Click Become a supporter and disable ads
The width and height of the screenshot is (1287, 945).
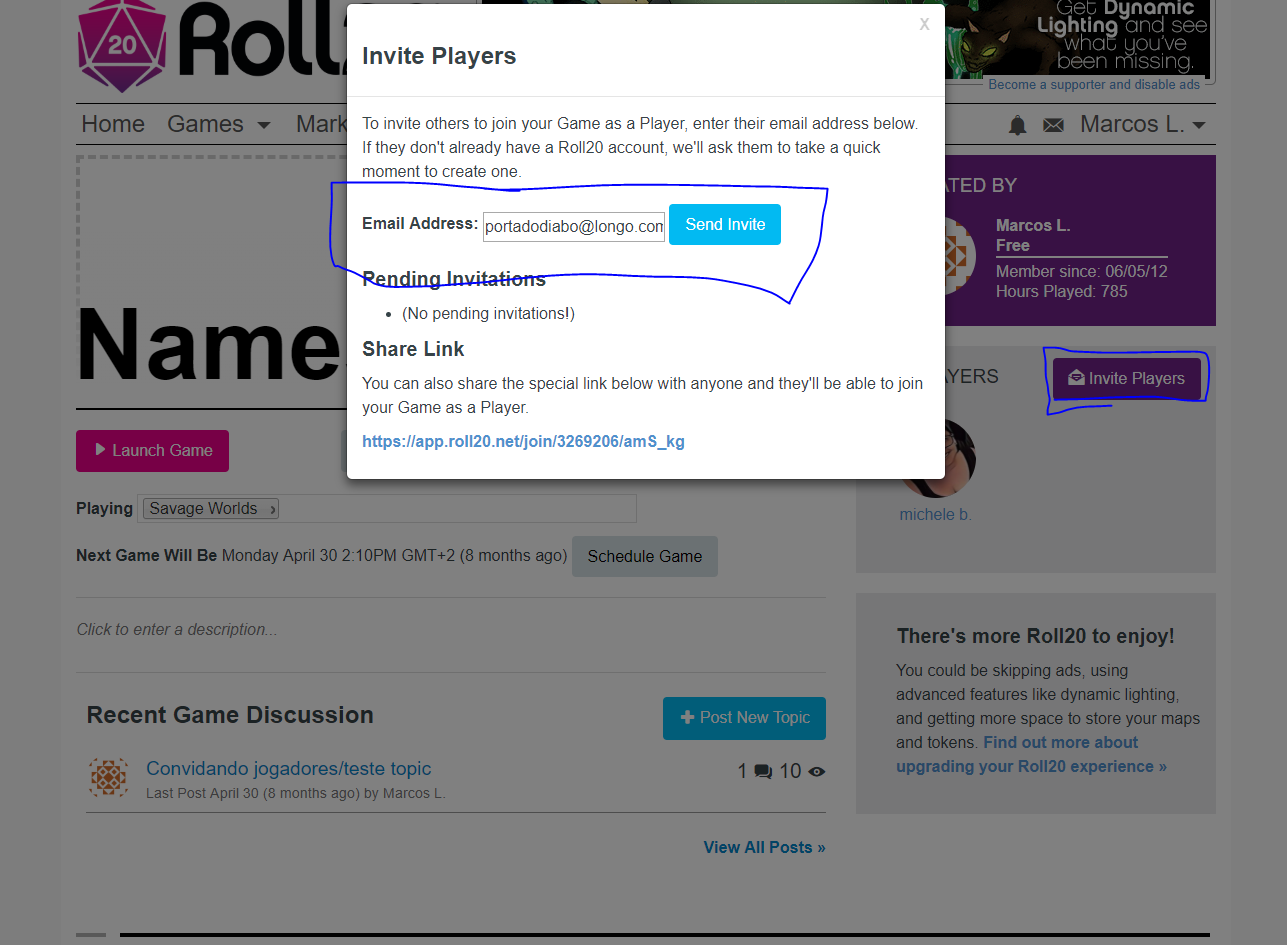tap(1094, 85)
